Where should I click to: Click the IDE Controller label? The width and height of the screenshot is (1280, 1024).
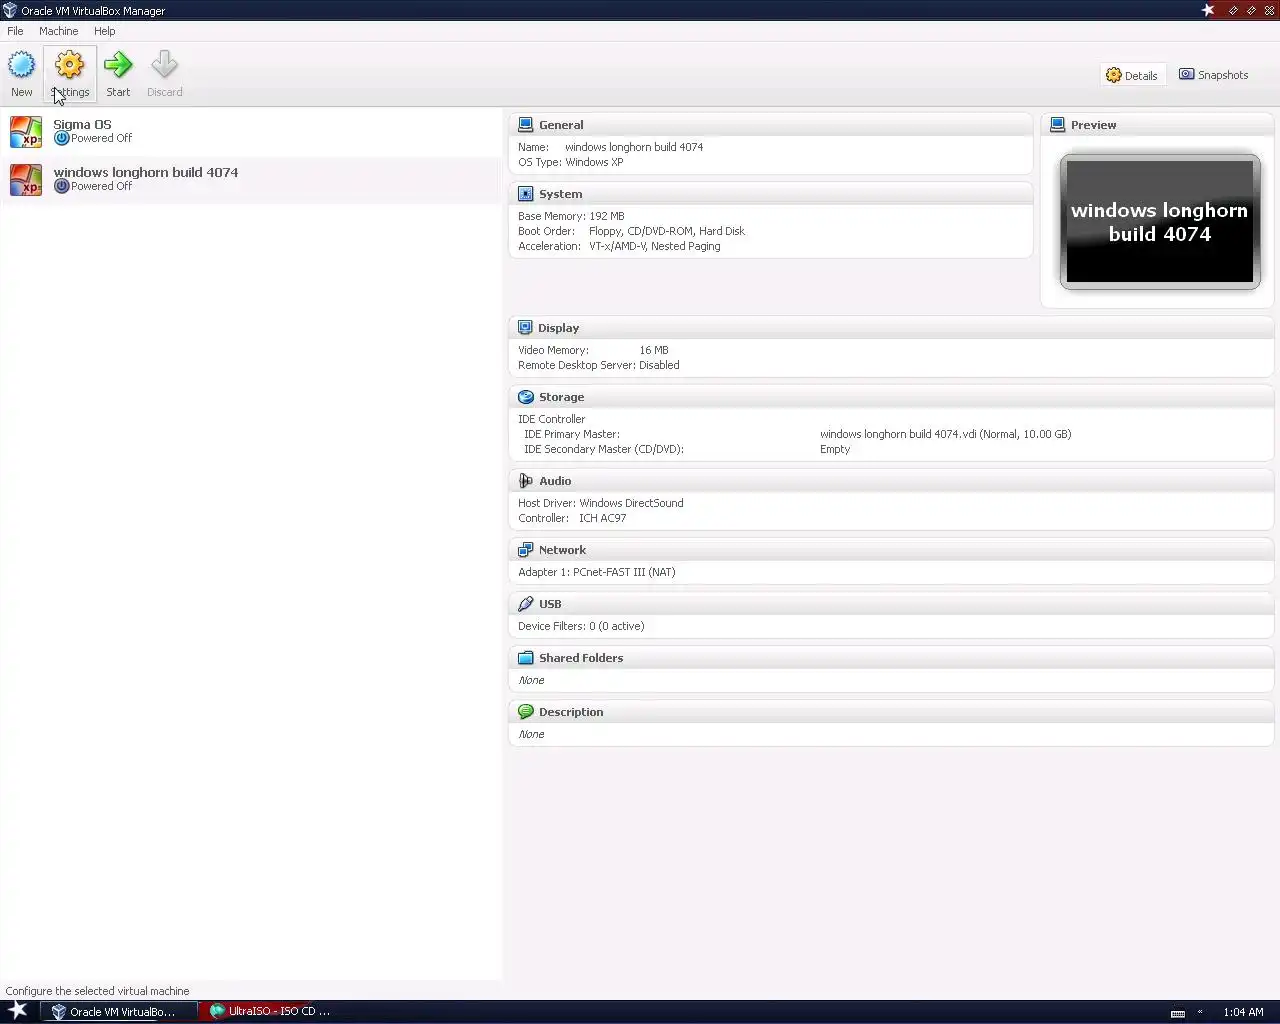tap(552, 419)
